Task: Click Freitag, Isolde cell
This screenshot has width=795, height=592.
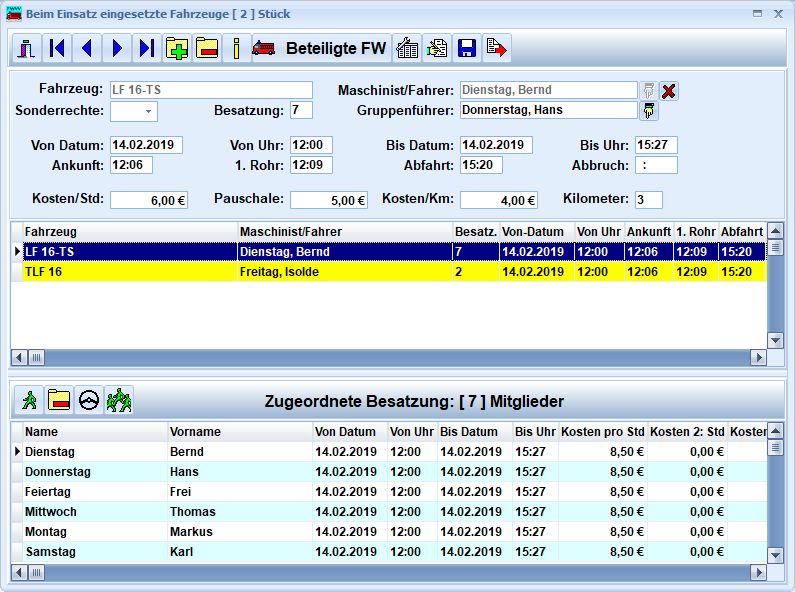Action: 344,272
